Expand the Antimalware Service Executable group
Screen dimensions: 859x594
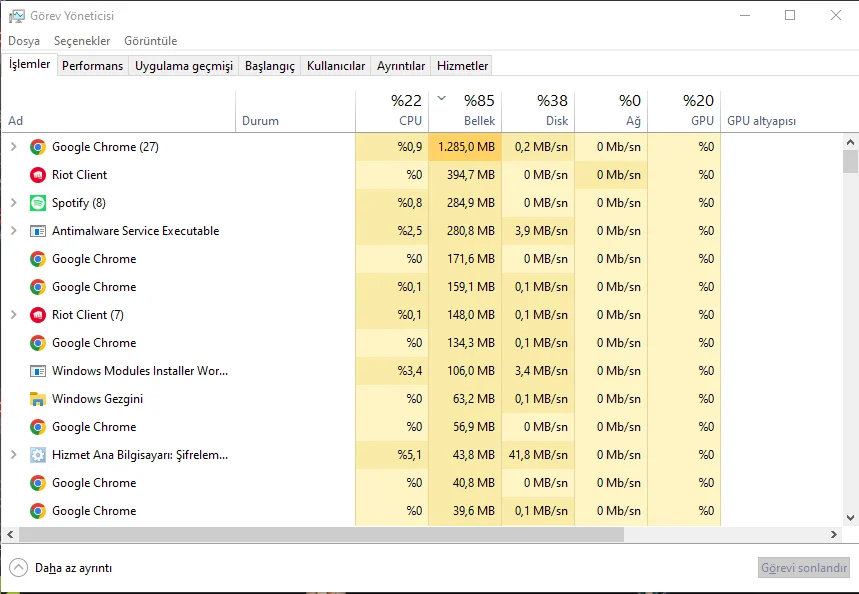pos(13,231)
